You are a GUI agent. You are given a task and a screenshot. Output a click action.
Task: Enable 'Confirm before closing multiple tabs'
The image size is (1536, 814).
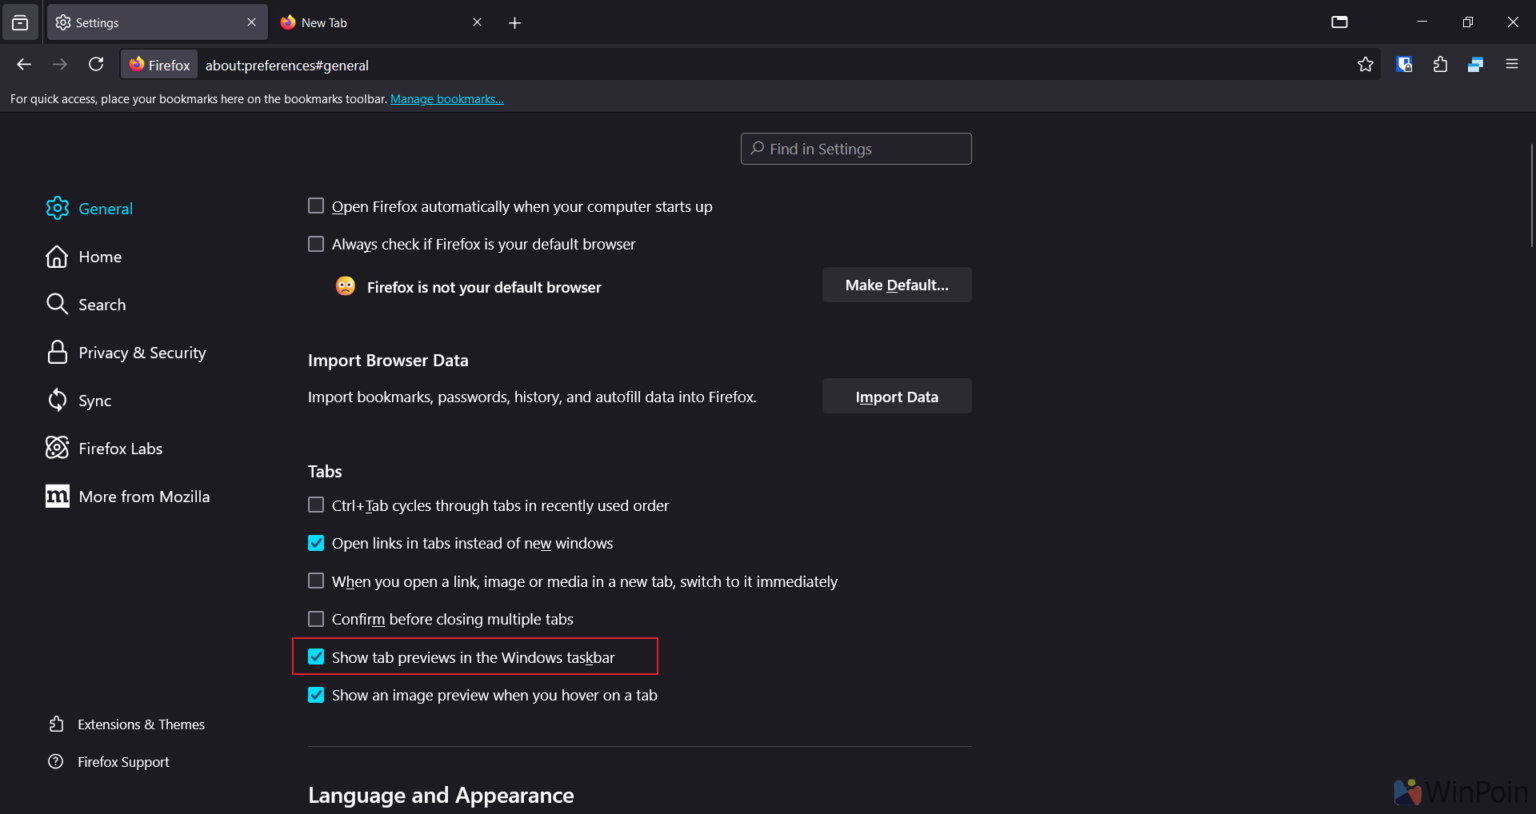point(316,618)
